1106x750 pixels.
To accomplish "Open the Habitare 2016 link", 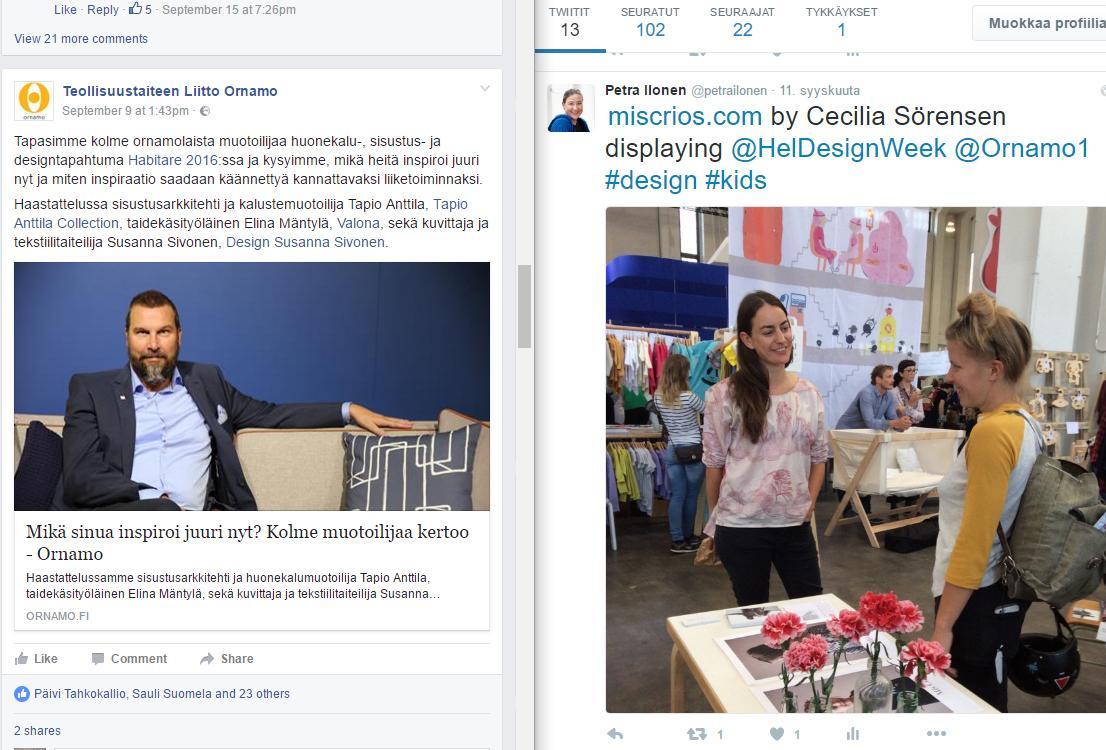I will click(x=173, y=160).
